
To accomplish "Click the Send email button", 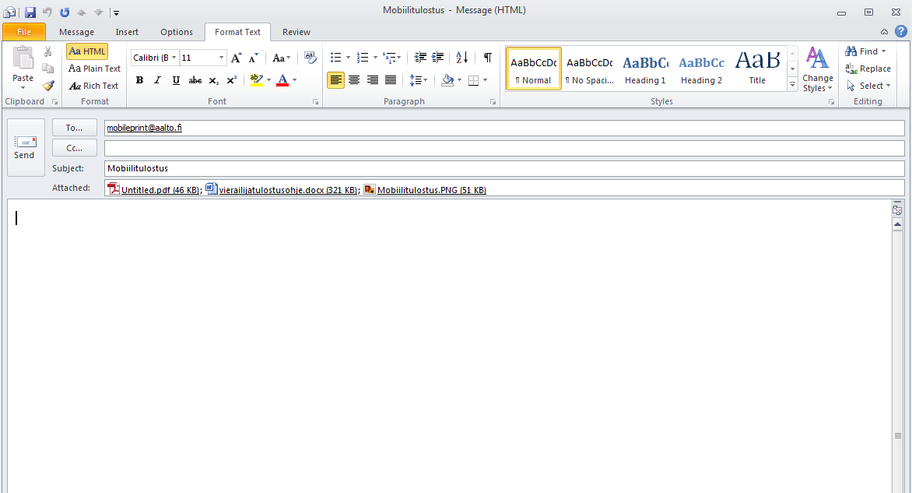I will pyautogui.click(x=25, y=147).
